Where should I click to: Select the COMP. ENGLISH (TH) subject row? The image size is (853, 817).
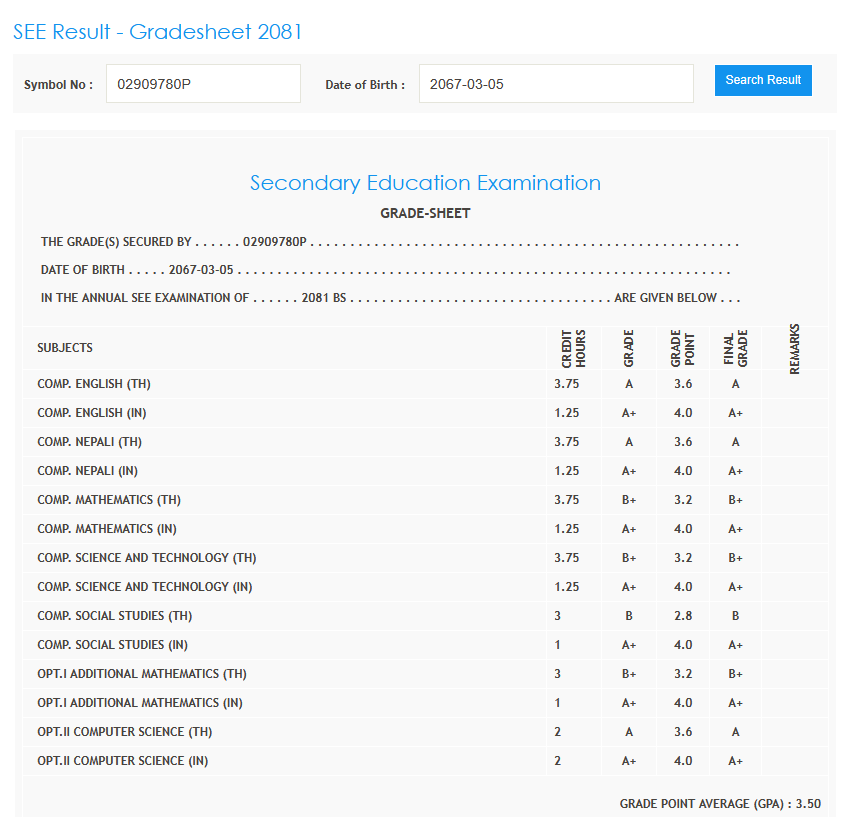(x=94, y=384)
